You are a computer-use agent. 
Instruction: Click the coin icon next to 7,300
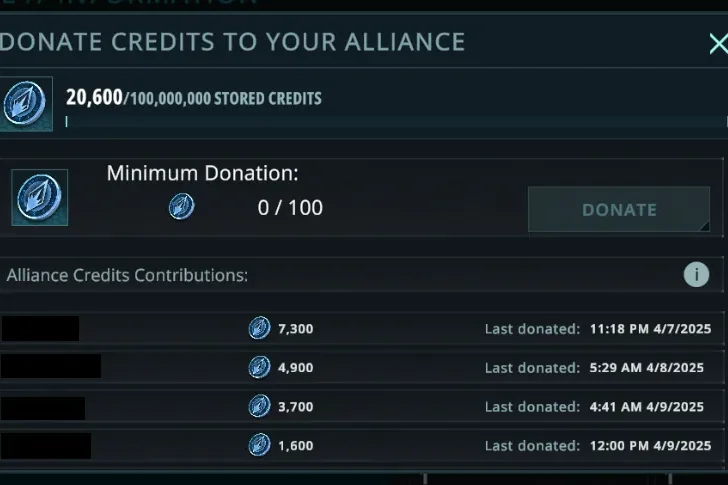coord(259,328)
